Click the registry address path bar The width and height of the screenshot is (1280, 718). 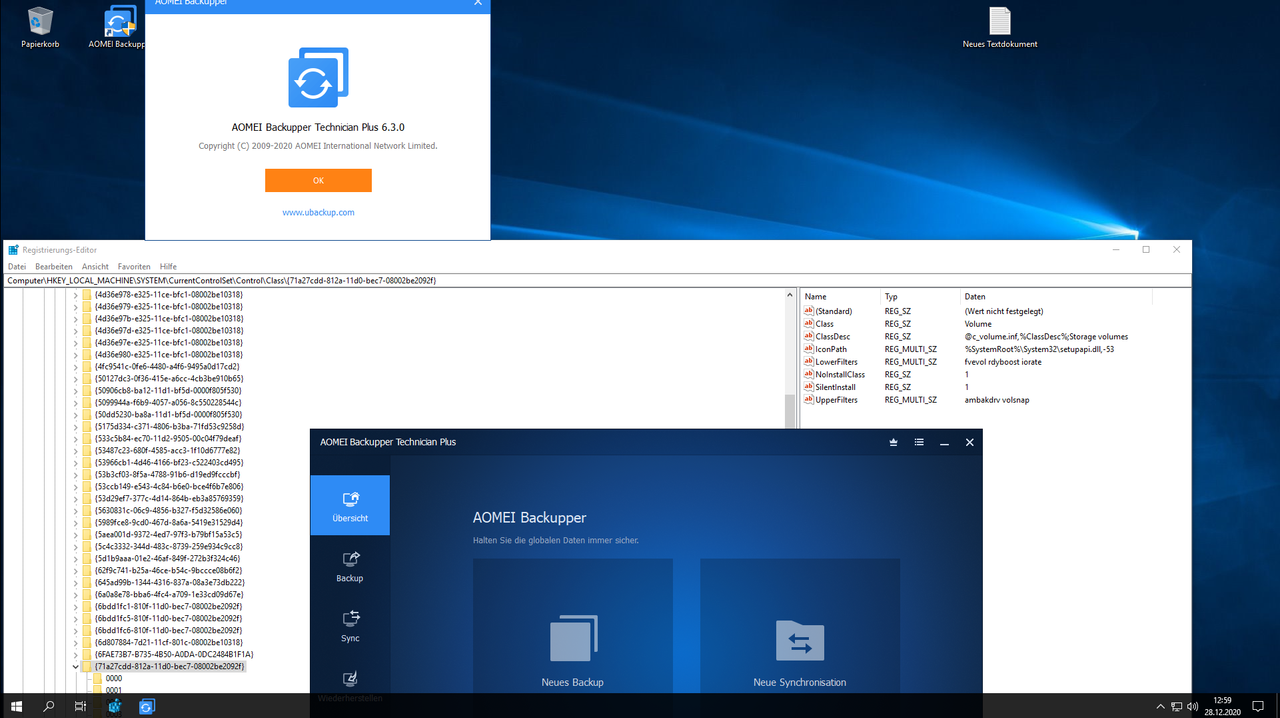pos(597,281)
